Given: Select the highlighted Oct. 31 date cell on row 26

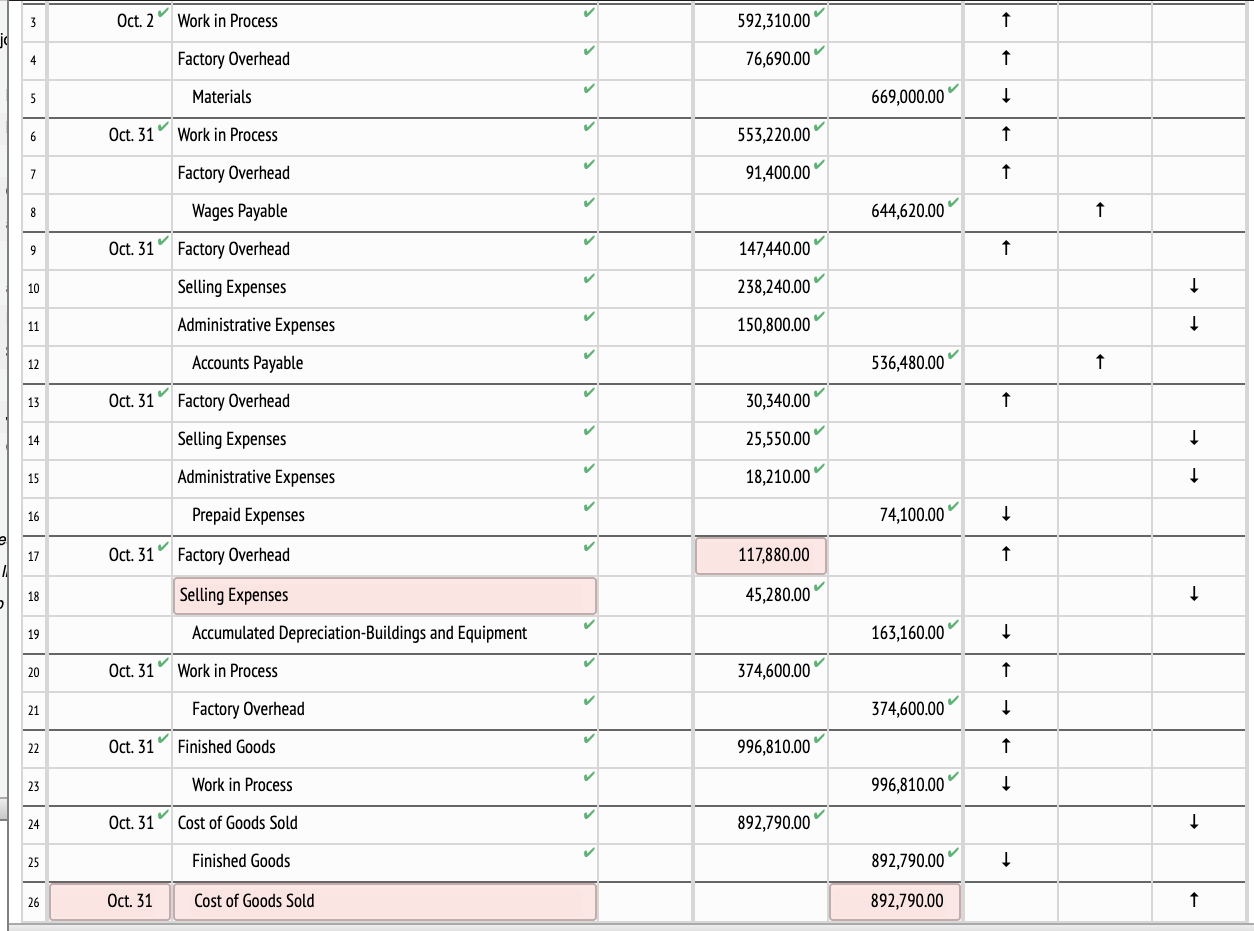Looking at the screenshot, I should 108,901.
